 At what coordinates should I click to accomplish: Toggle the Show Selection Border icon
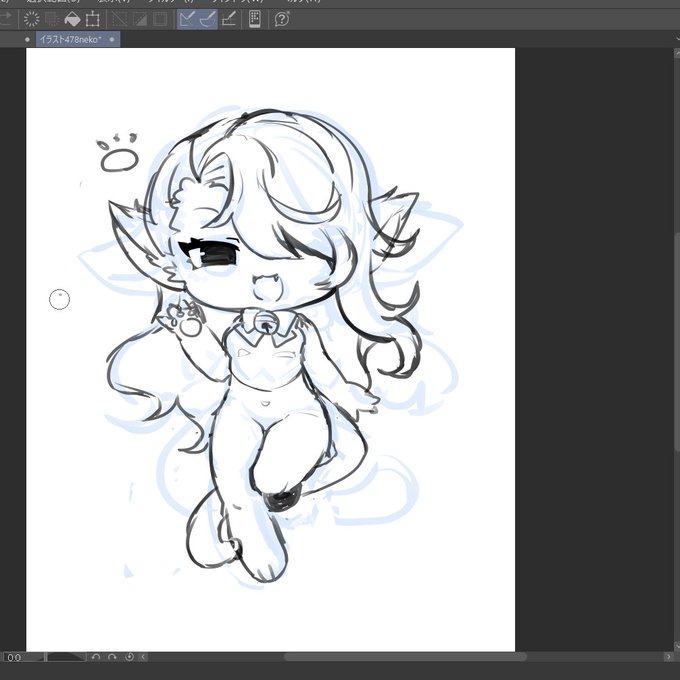160,19
